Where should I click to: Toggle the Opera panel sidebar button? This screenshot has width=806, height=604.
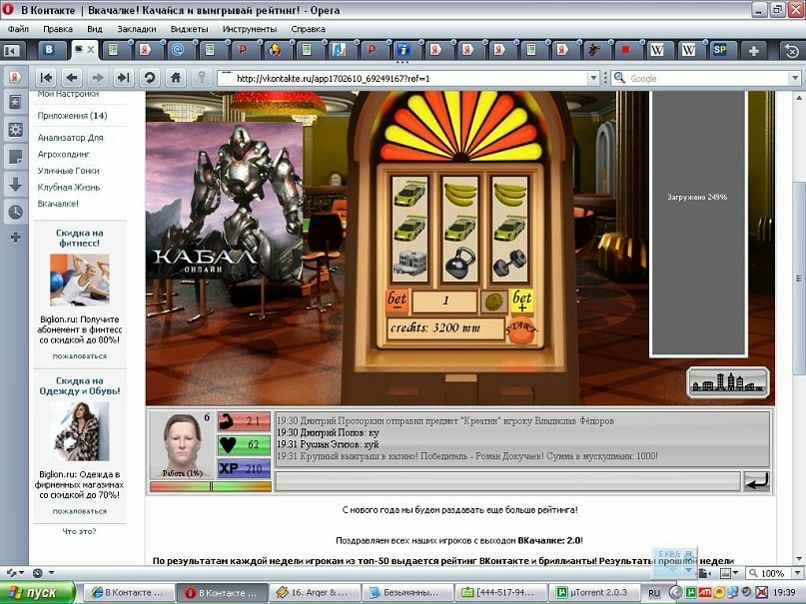pyautogui.click(x=11, y=50)
